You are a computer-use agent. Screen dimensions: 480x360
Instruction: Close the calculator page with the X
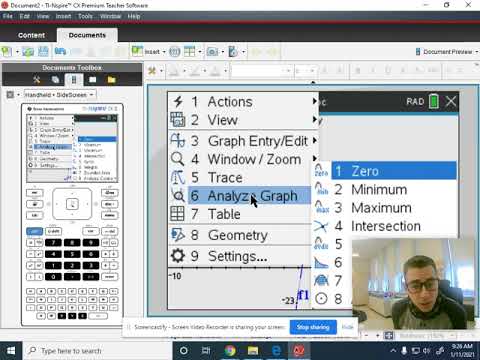[x=451, y=101]
